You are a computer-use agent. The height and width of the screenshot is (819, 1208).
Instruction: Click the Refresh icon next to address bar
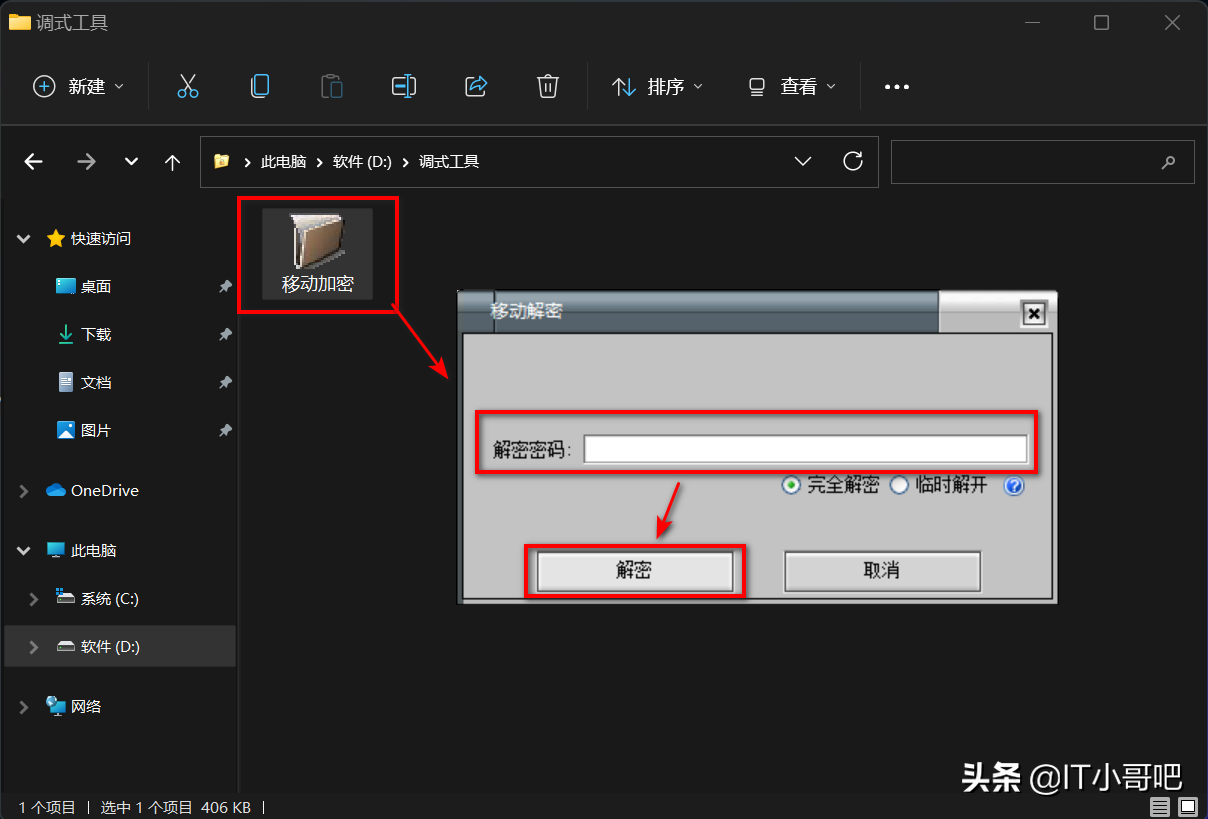click(852, 161)
